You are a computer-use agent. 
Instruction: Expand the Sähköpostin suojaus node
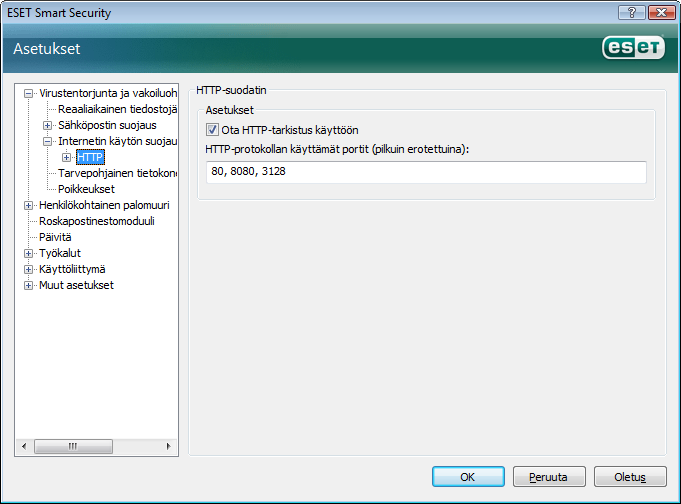point(47,126)
